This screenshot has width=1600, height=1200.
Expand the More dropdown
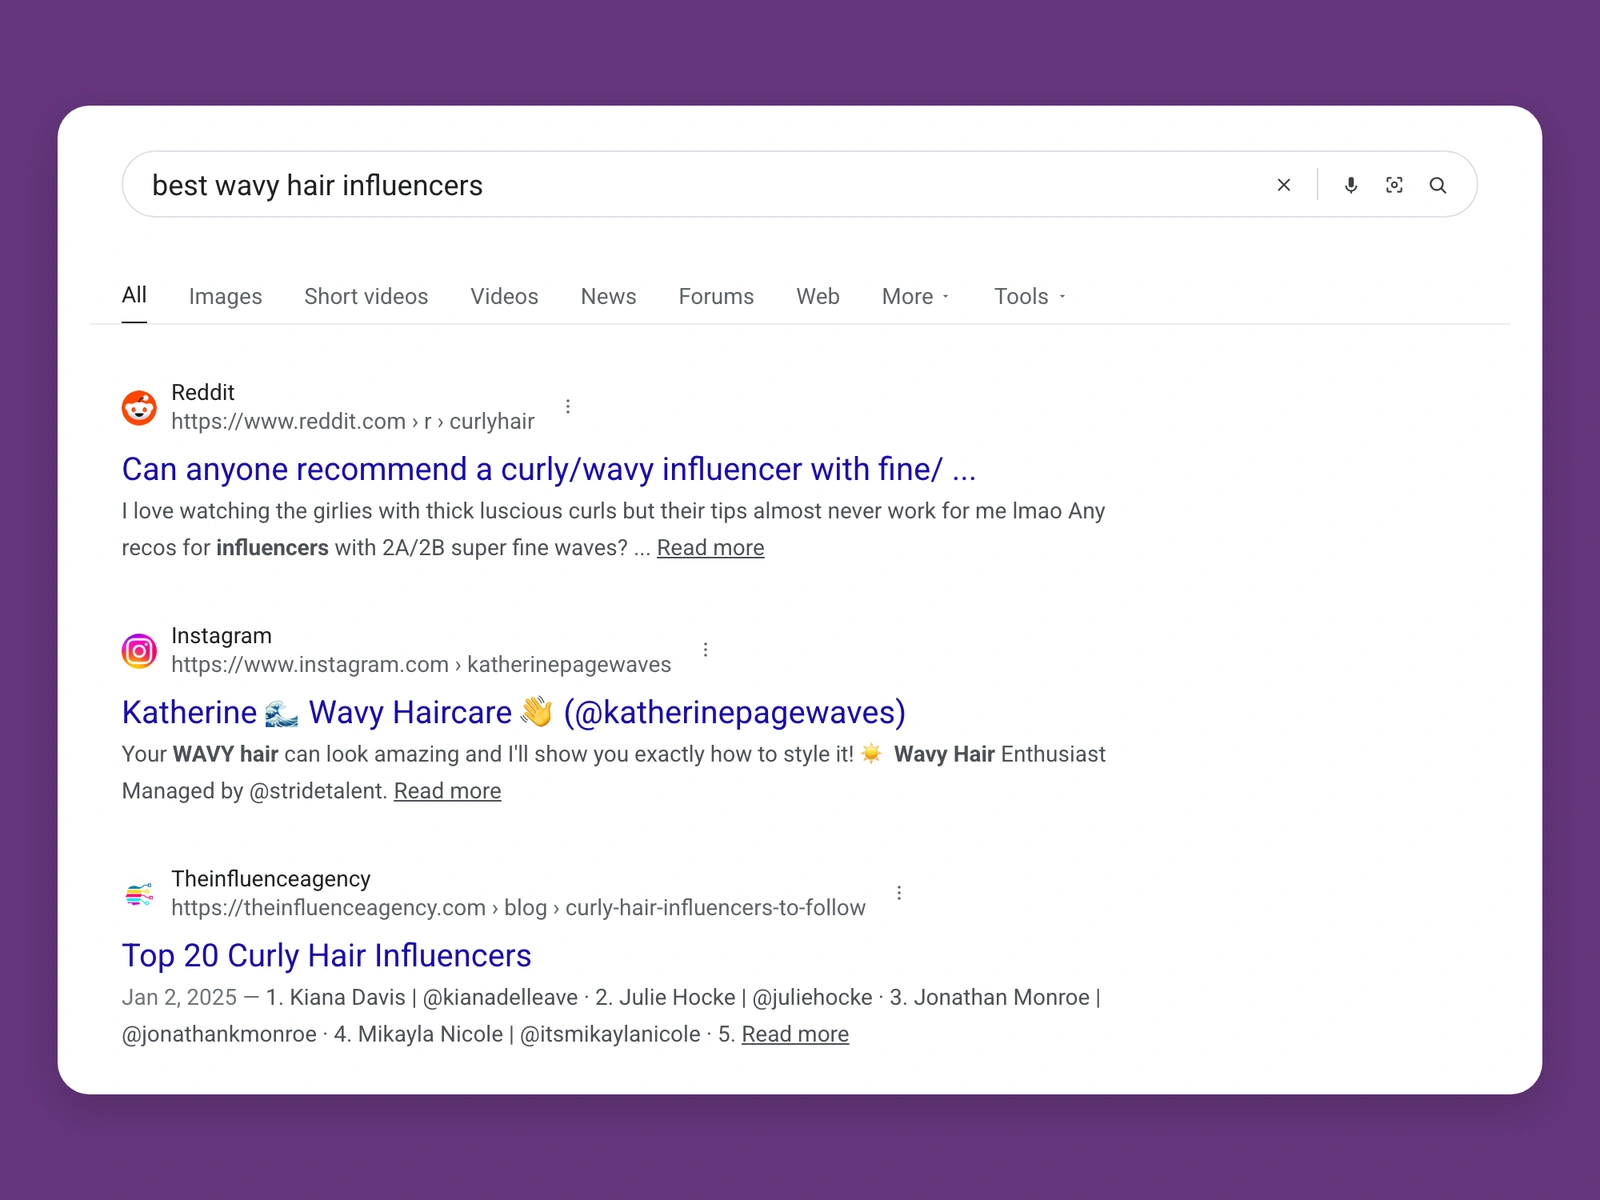coord(915,296)
